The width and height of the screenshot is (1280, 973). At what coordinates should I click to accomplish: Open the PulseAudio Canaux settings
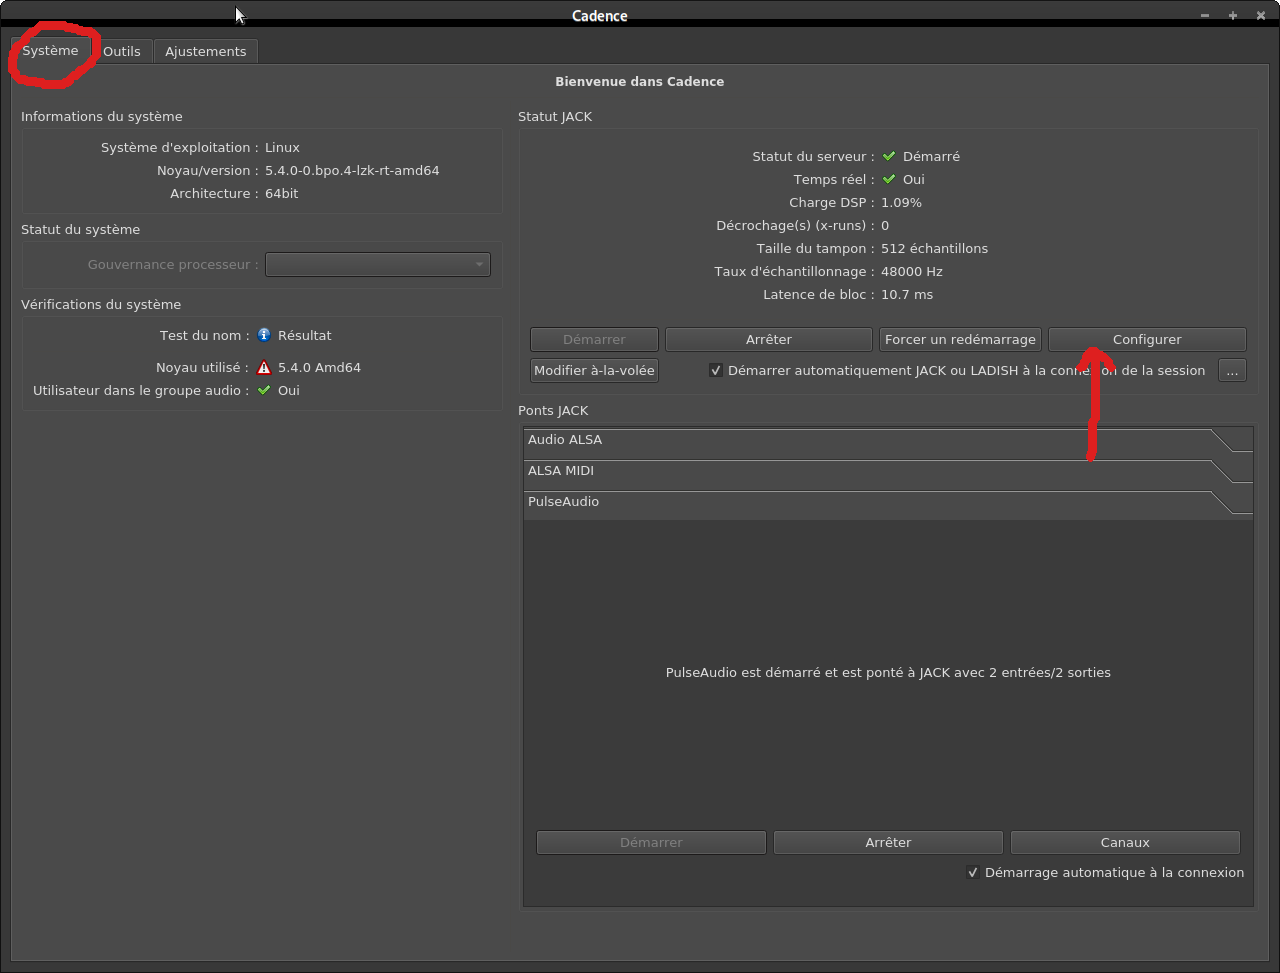pyautogui.click(x=1125, y=842)
